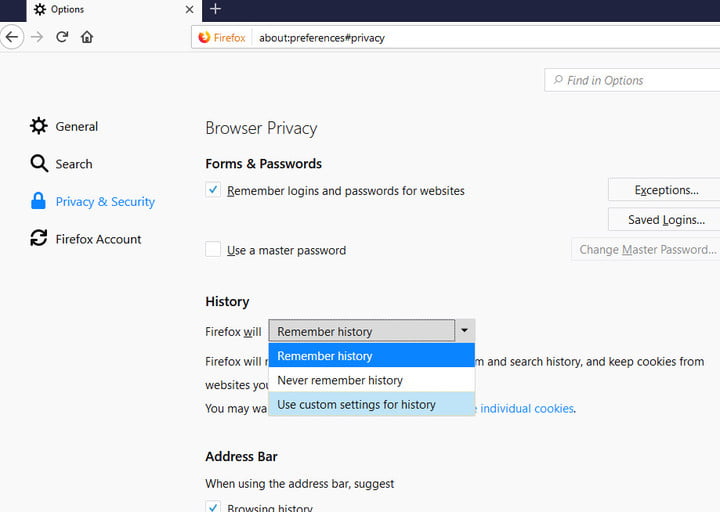Screen dimensions: 720x512
Task: Uncheck Remember logins and passwords checkbox
Action: click(x=213, y=190)
